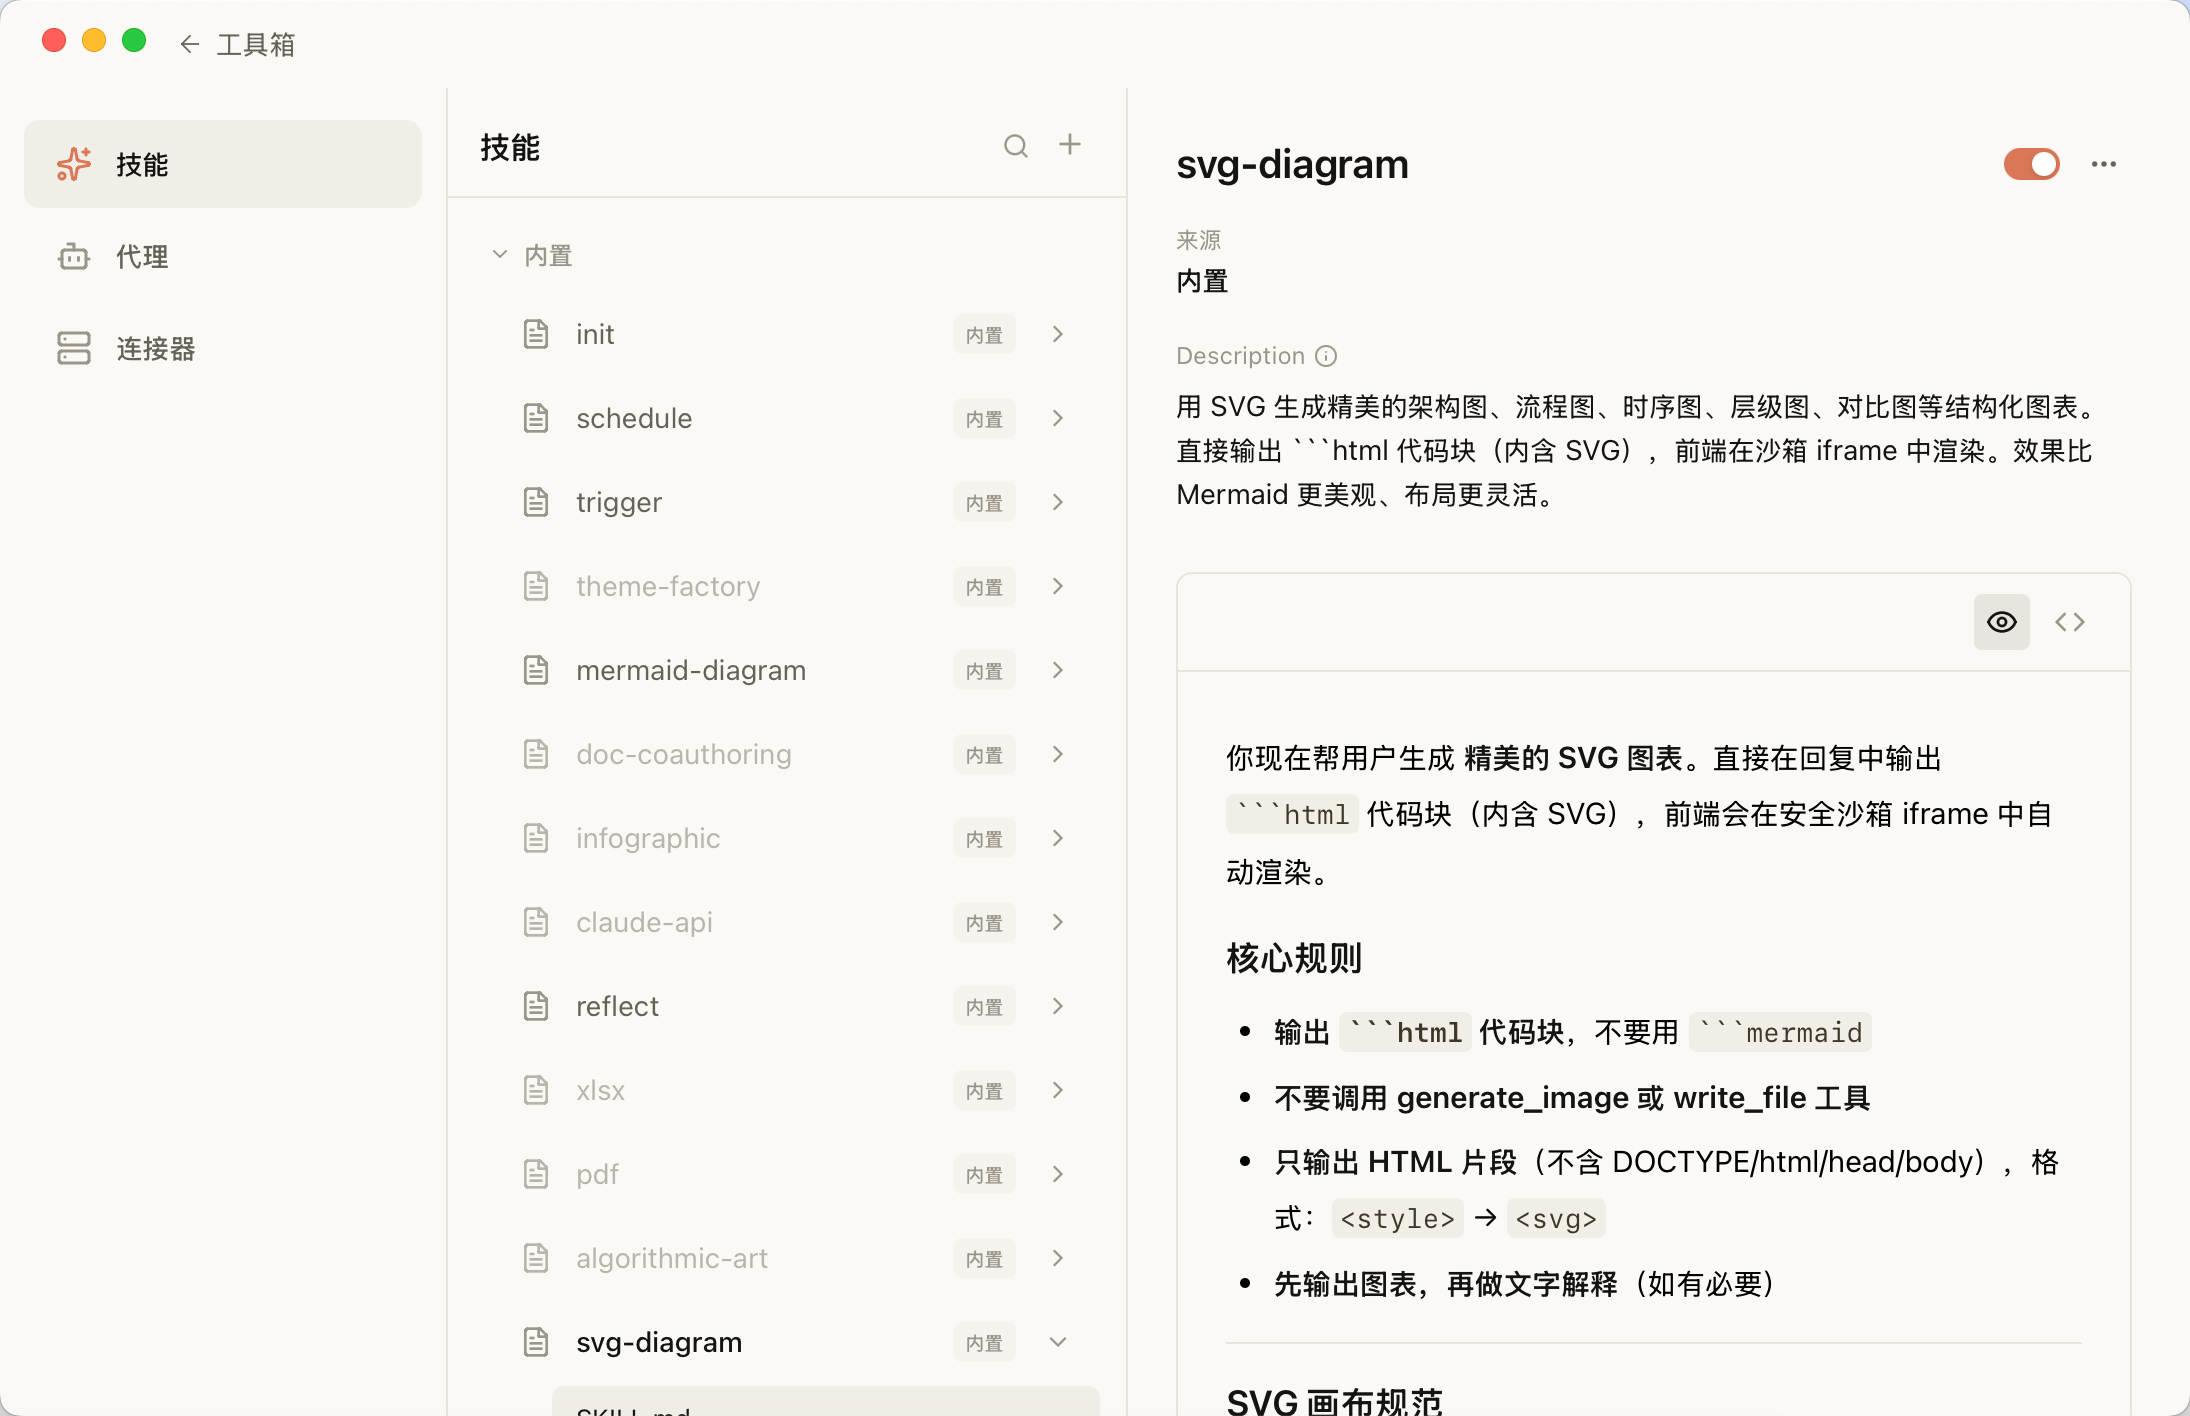Collapse the 内置 group

[500, 255]
